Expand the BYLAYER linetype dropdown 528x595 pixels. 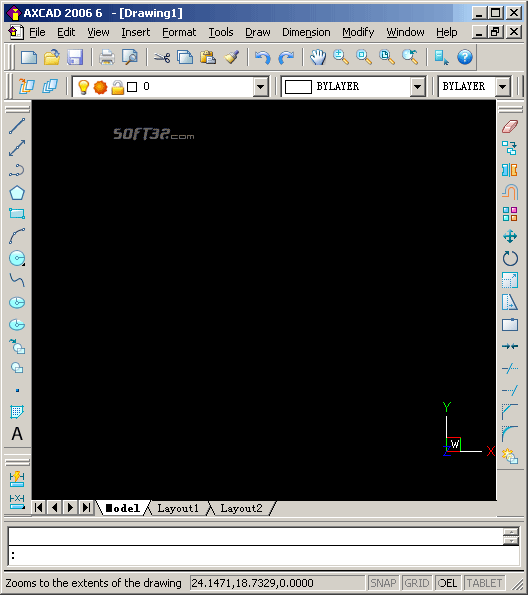(x=503, y=87)
